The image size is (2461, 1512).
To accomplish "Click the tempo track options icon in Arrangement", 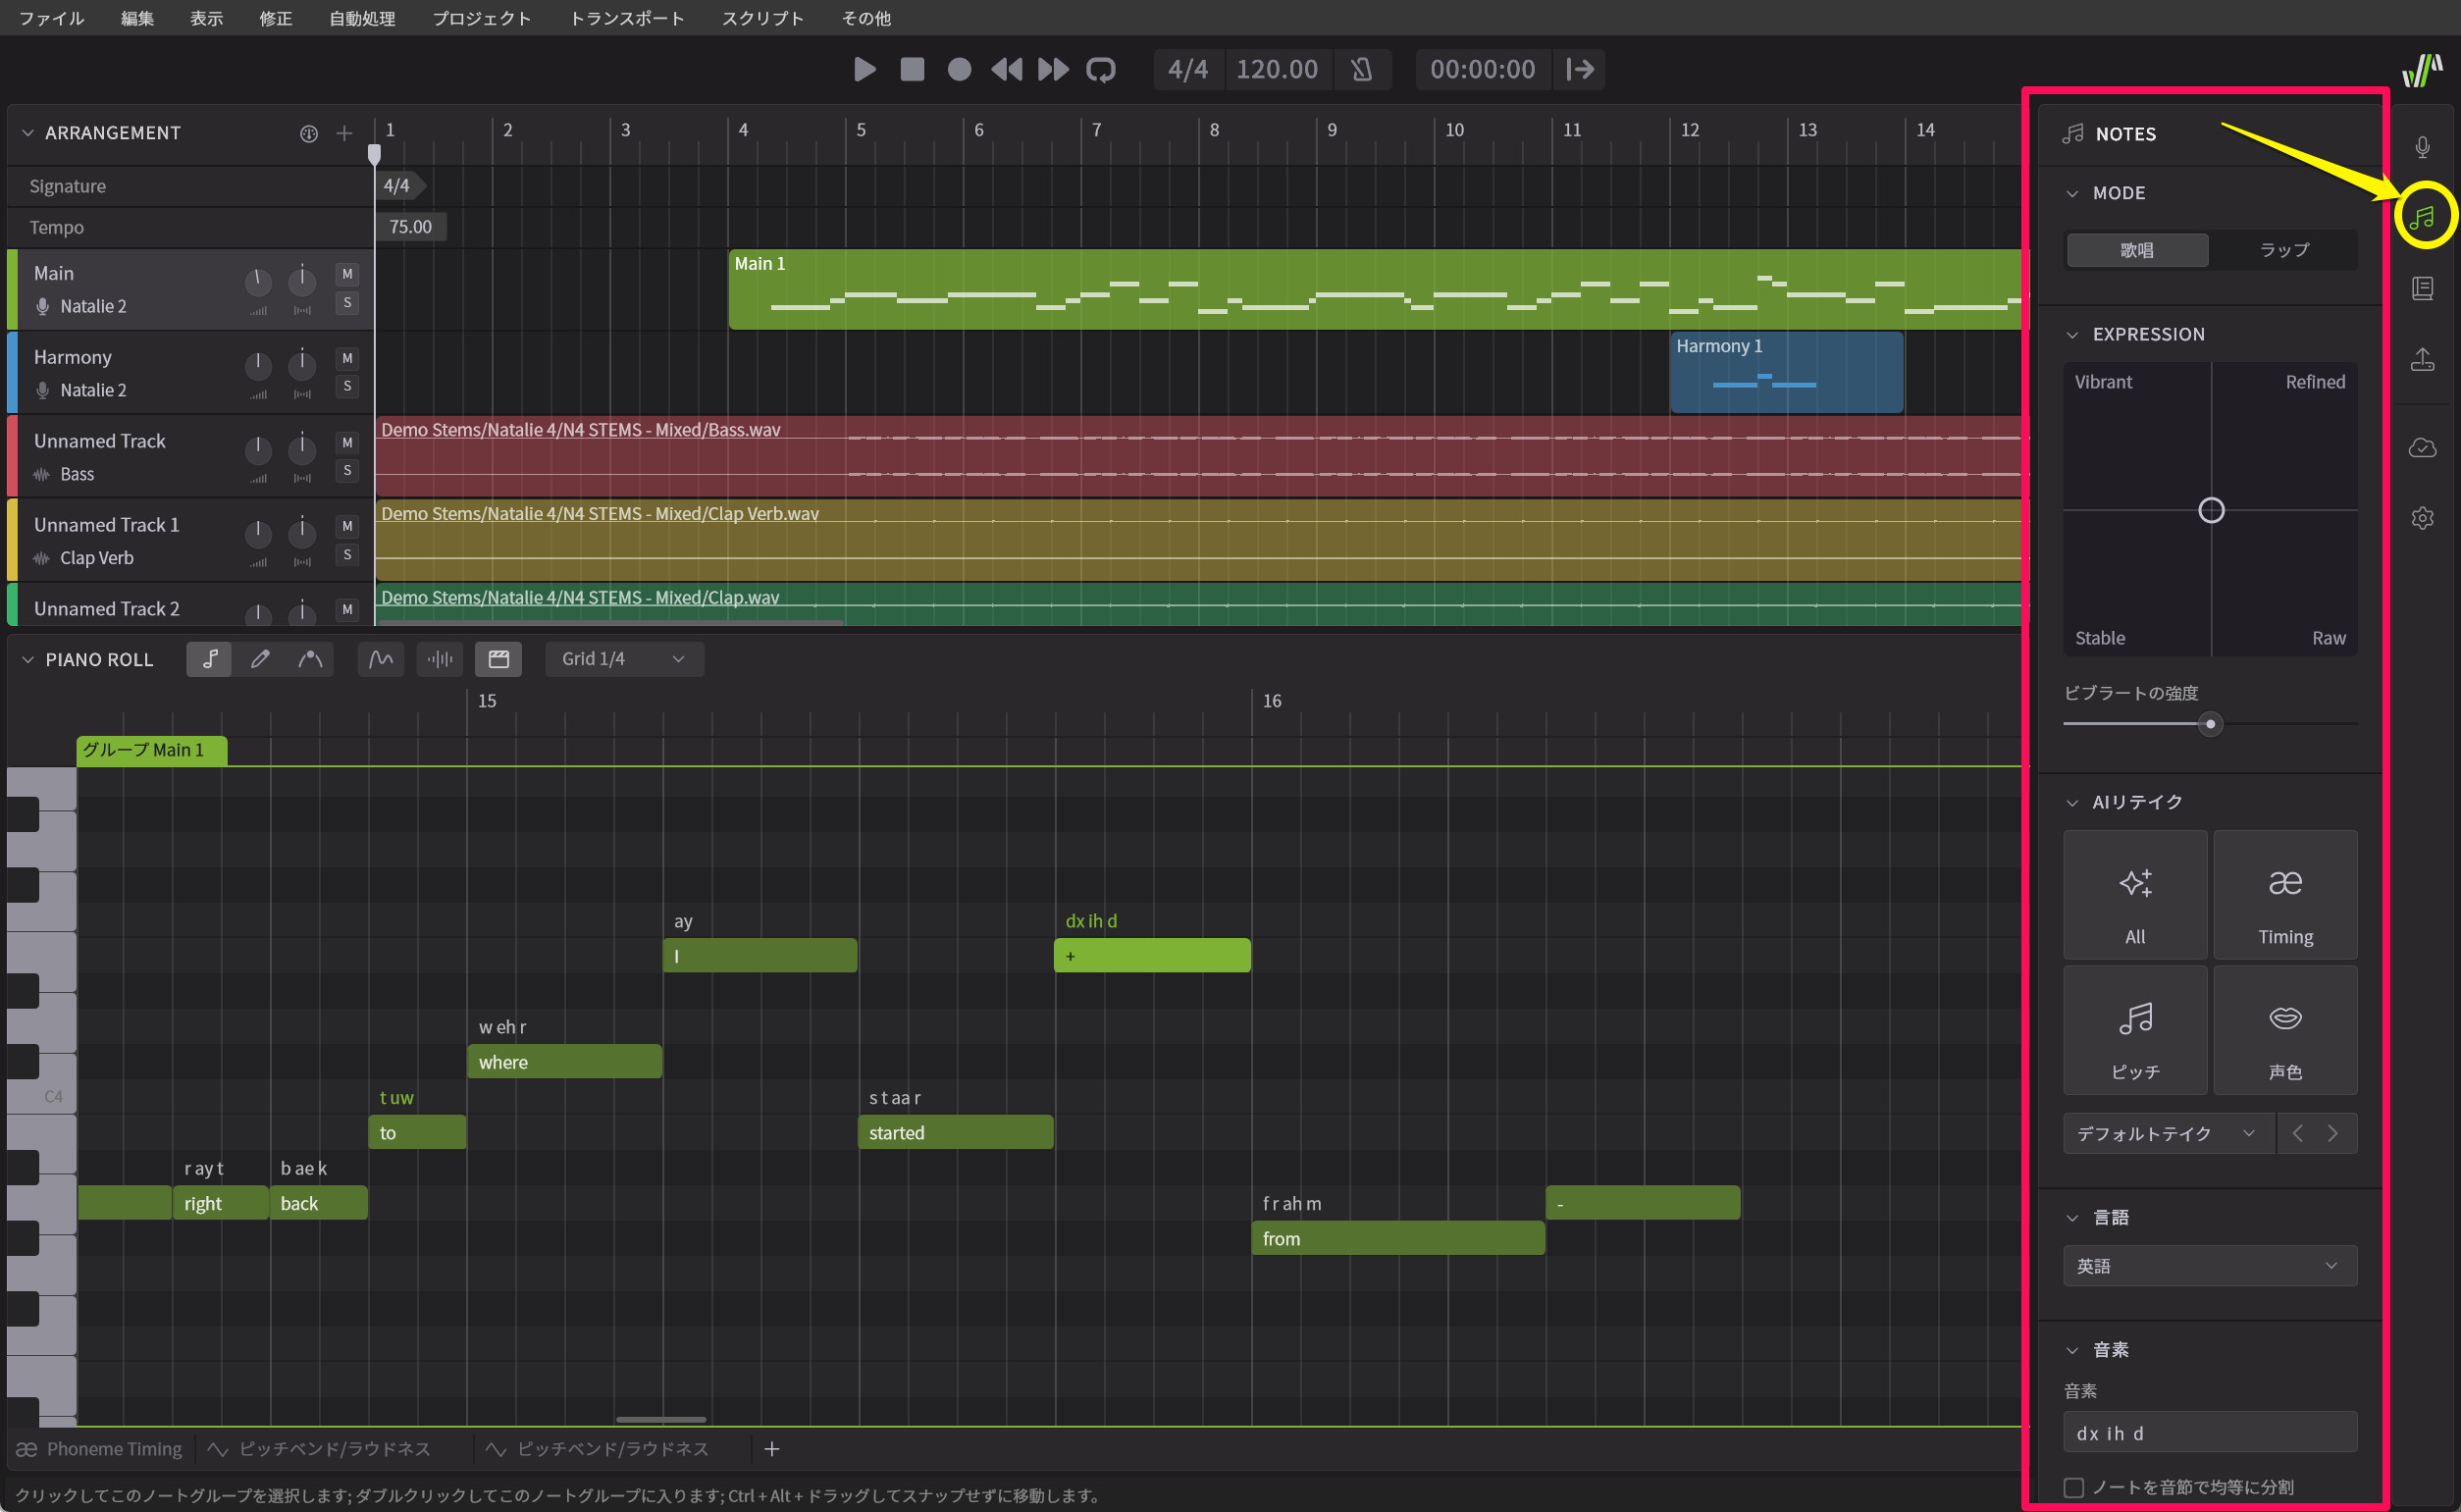I will pos(309,133).
